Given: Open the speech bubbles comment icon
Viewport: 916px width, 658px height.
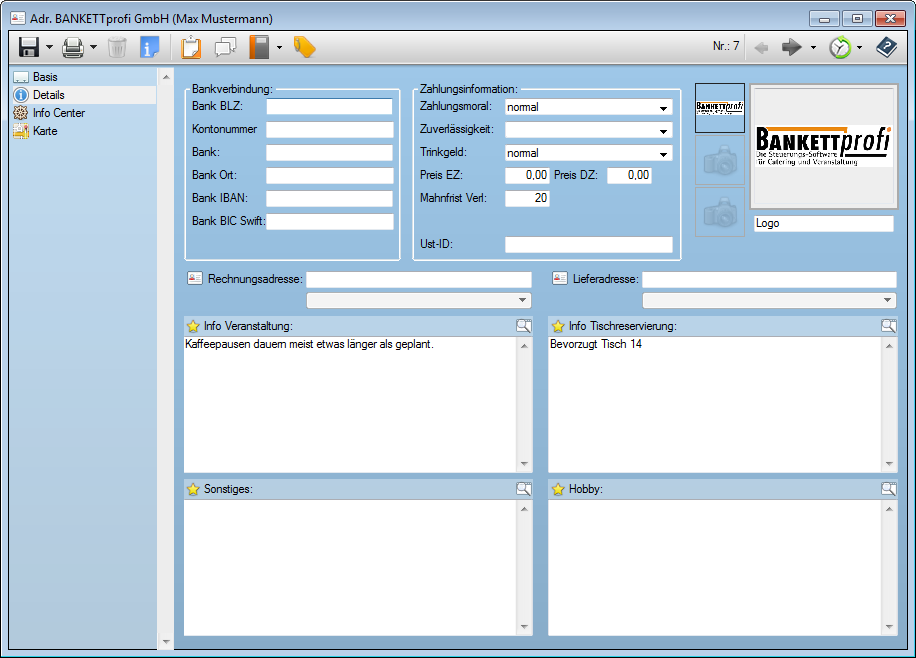Looking at the screenshot, I should 225,47.
